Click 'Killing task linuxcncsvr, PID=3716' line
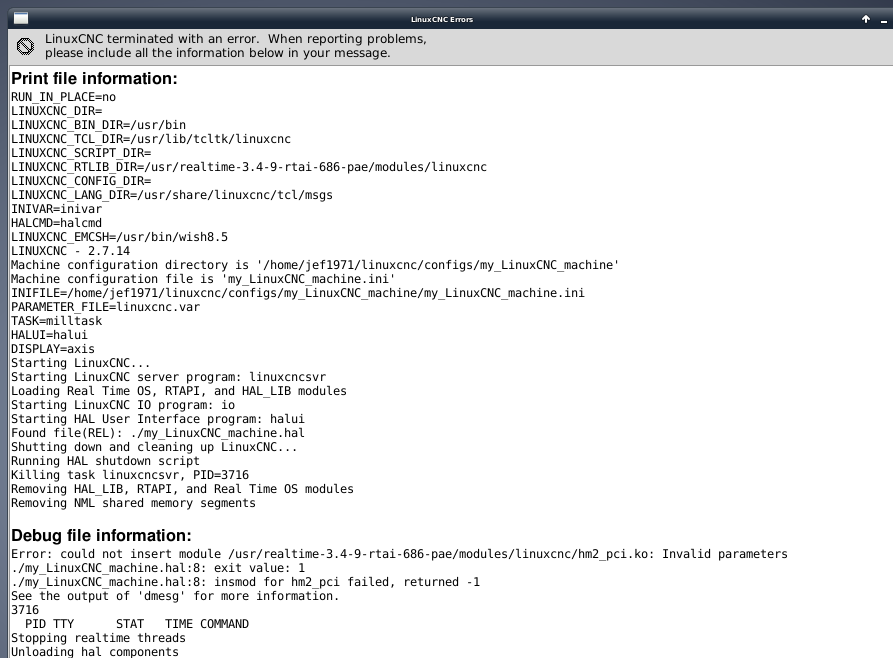Viewport: 893px width, 658px height. coord(130,475)
